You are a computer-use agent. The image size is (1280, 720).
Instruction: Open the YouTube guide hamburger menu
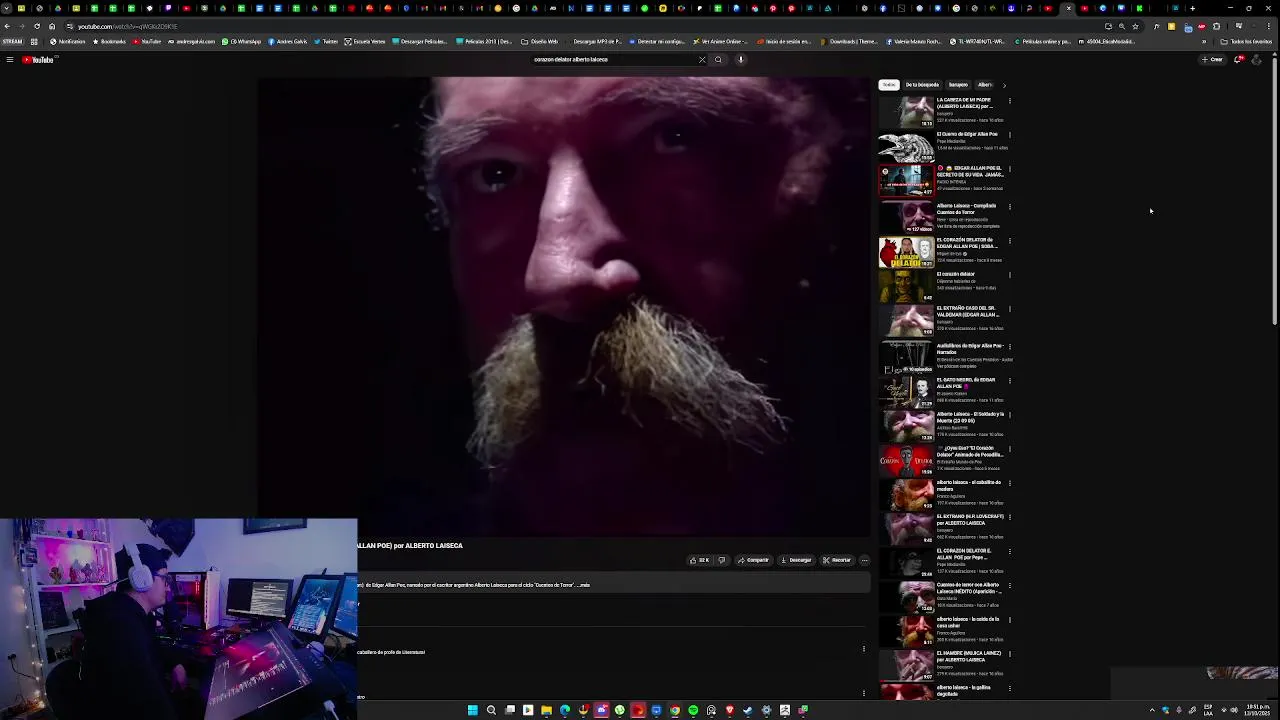[9, 59]
